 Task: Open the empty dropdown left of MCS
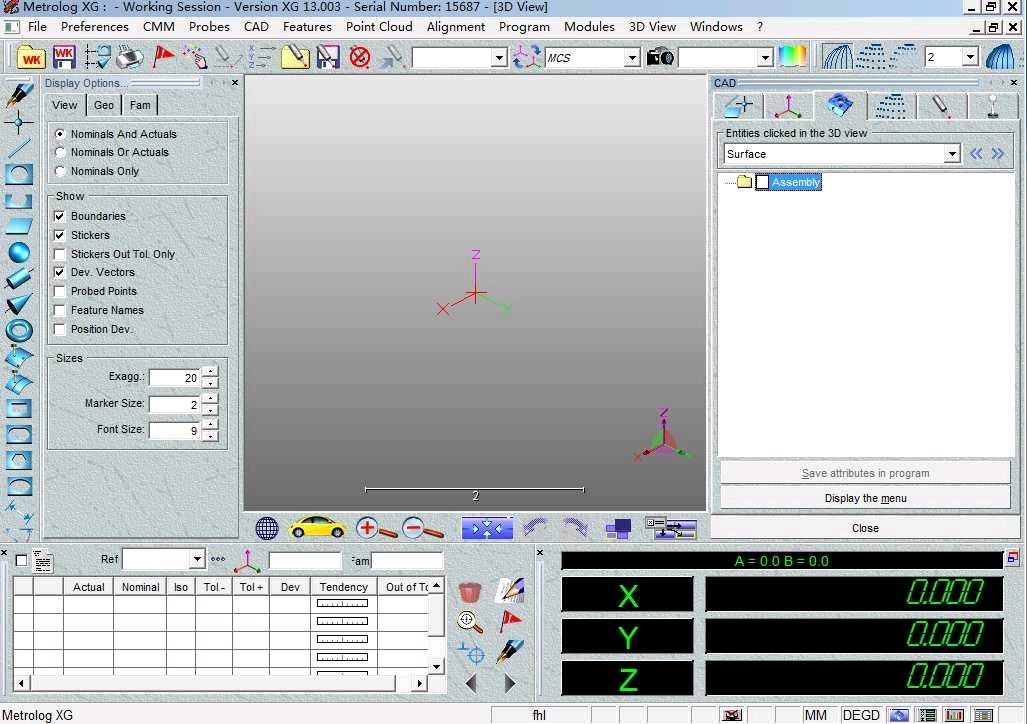click(499, 58)
